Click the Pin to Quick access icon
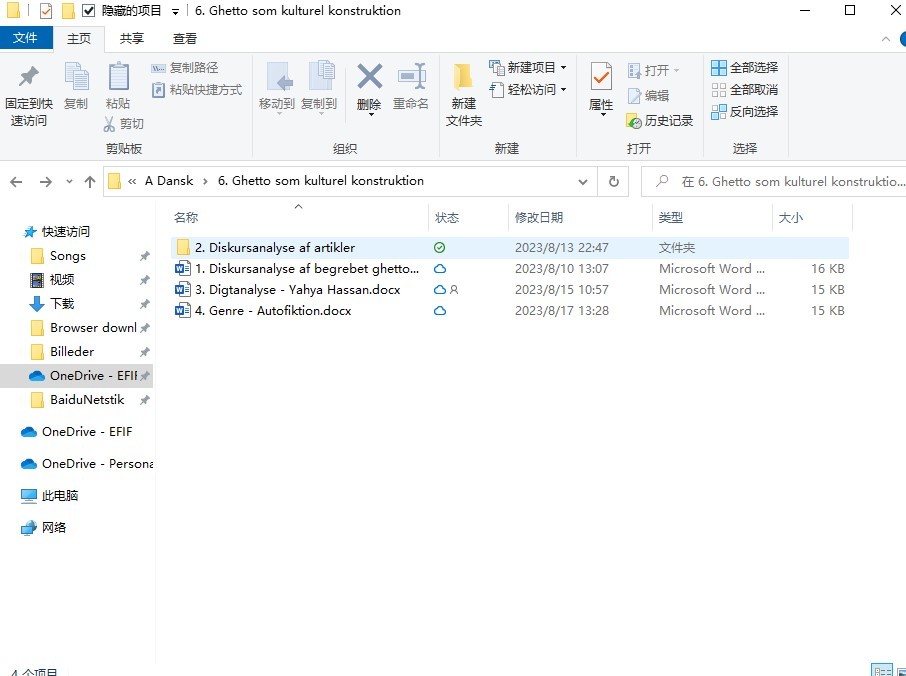 [28, 77]
